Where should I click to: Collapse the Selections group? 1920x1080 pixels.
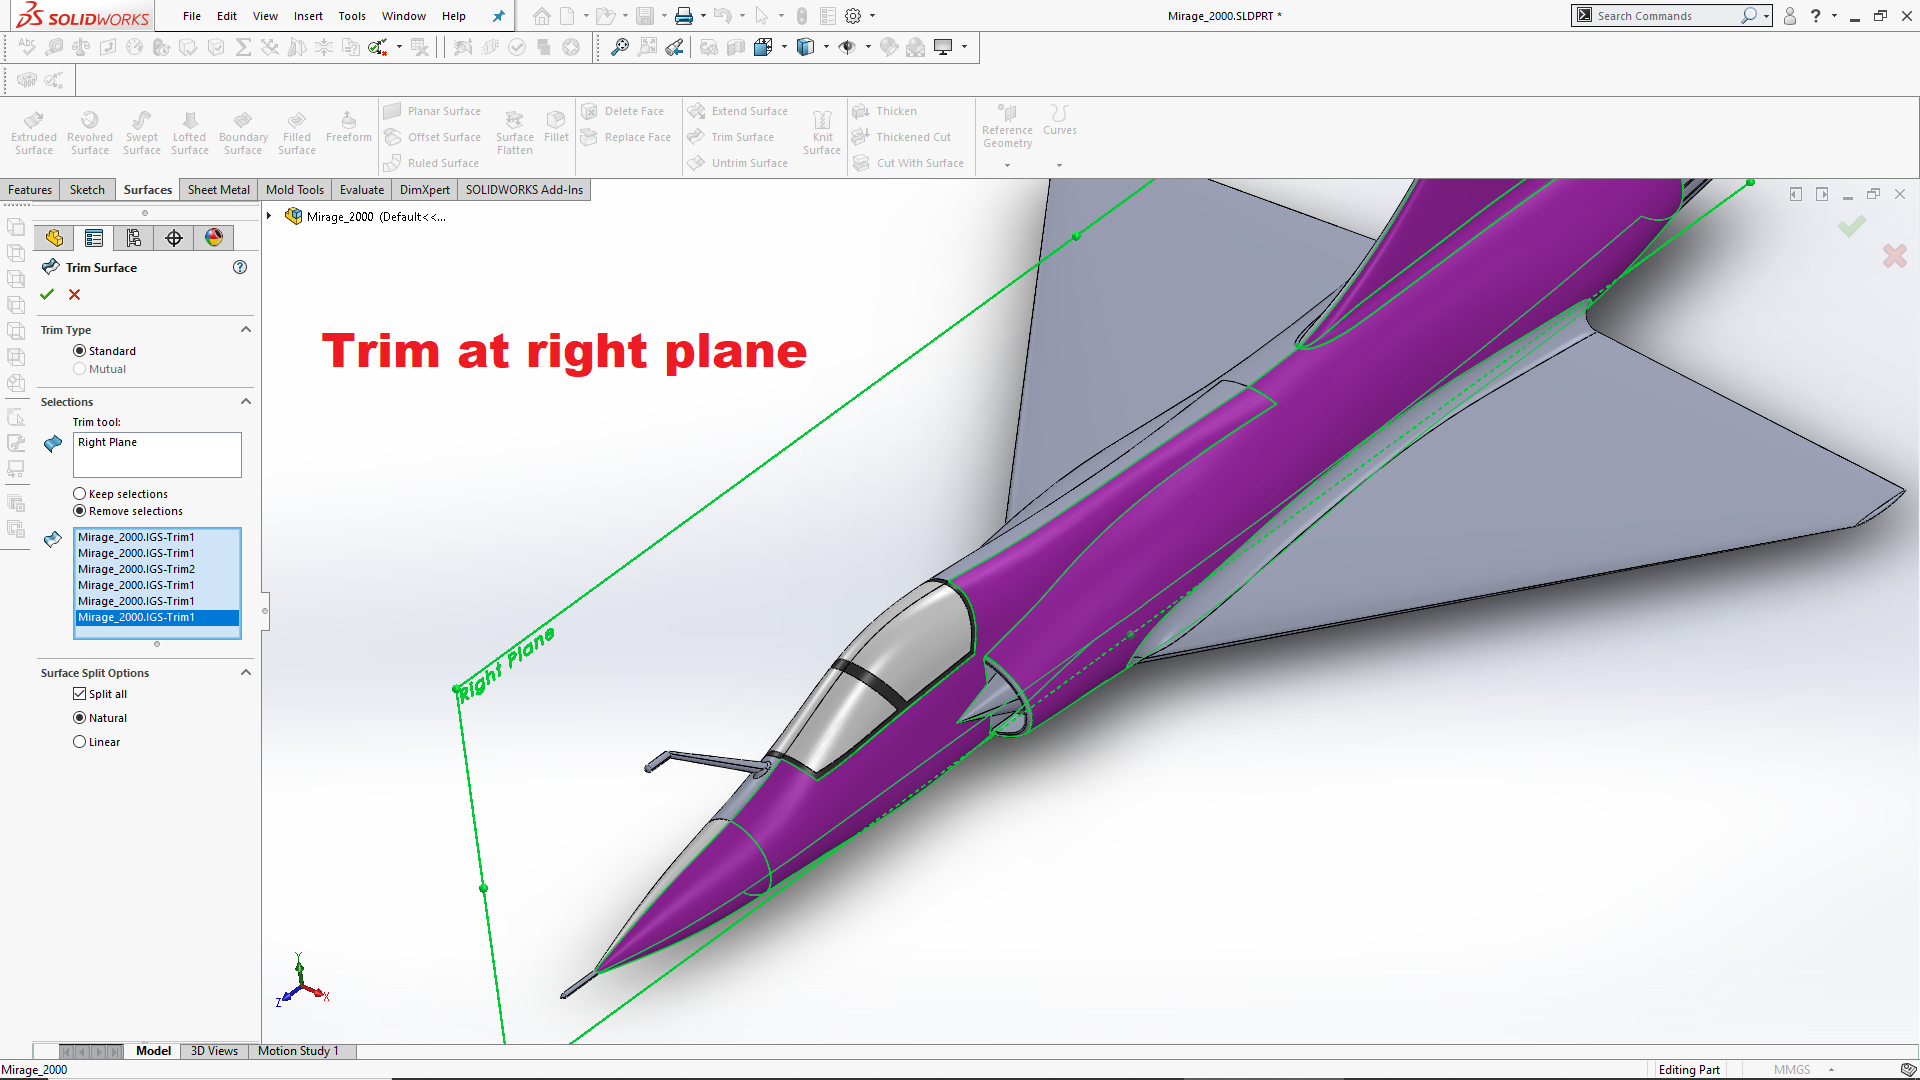tap(245, 401)
